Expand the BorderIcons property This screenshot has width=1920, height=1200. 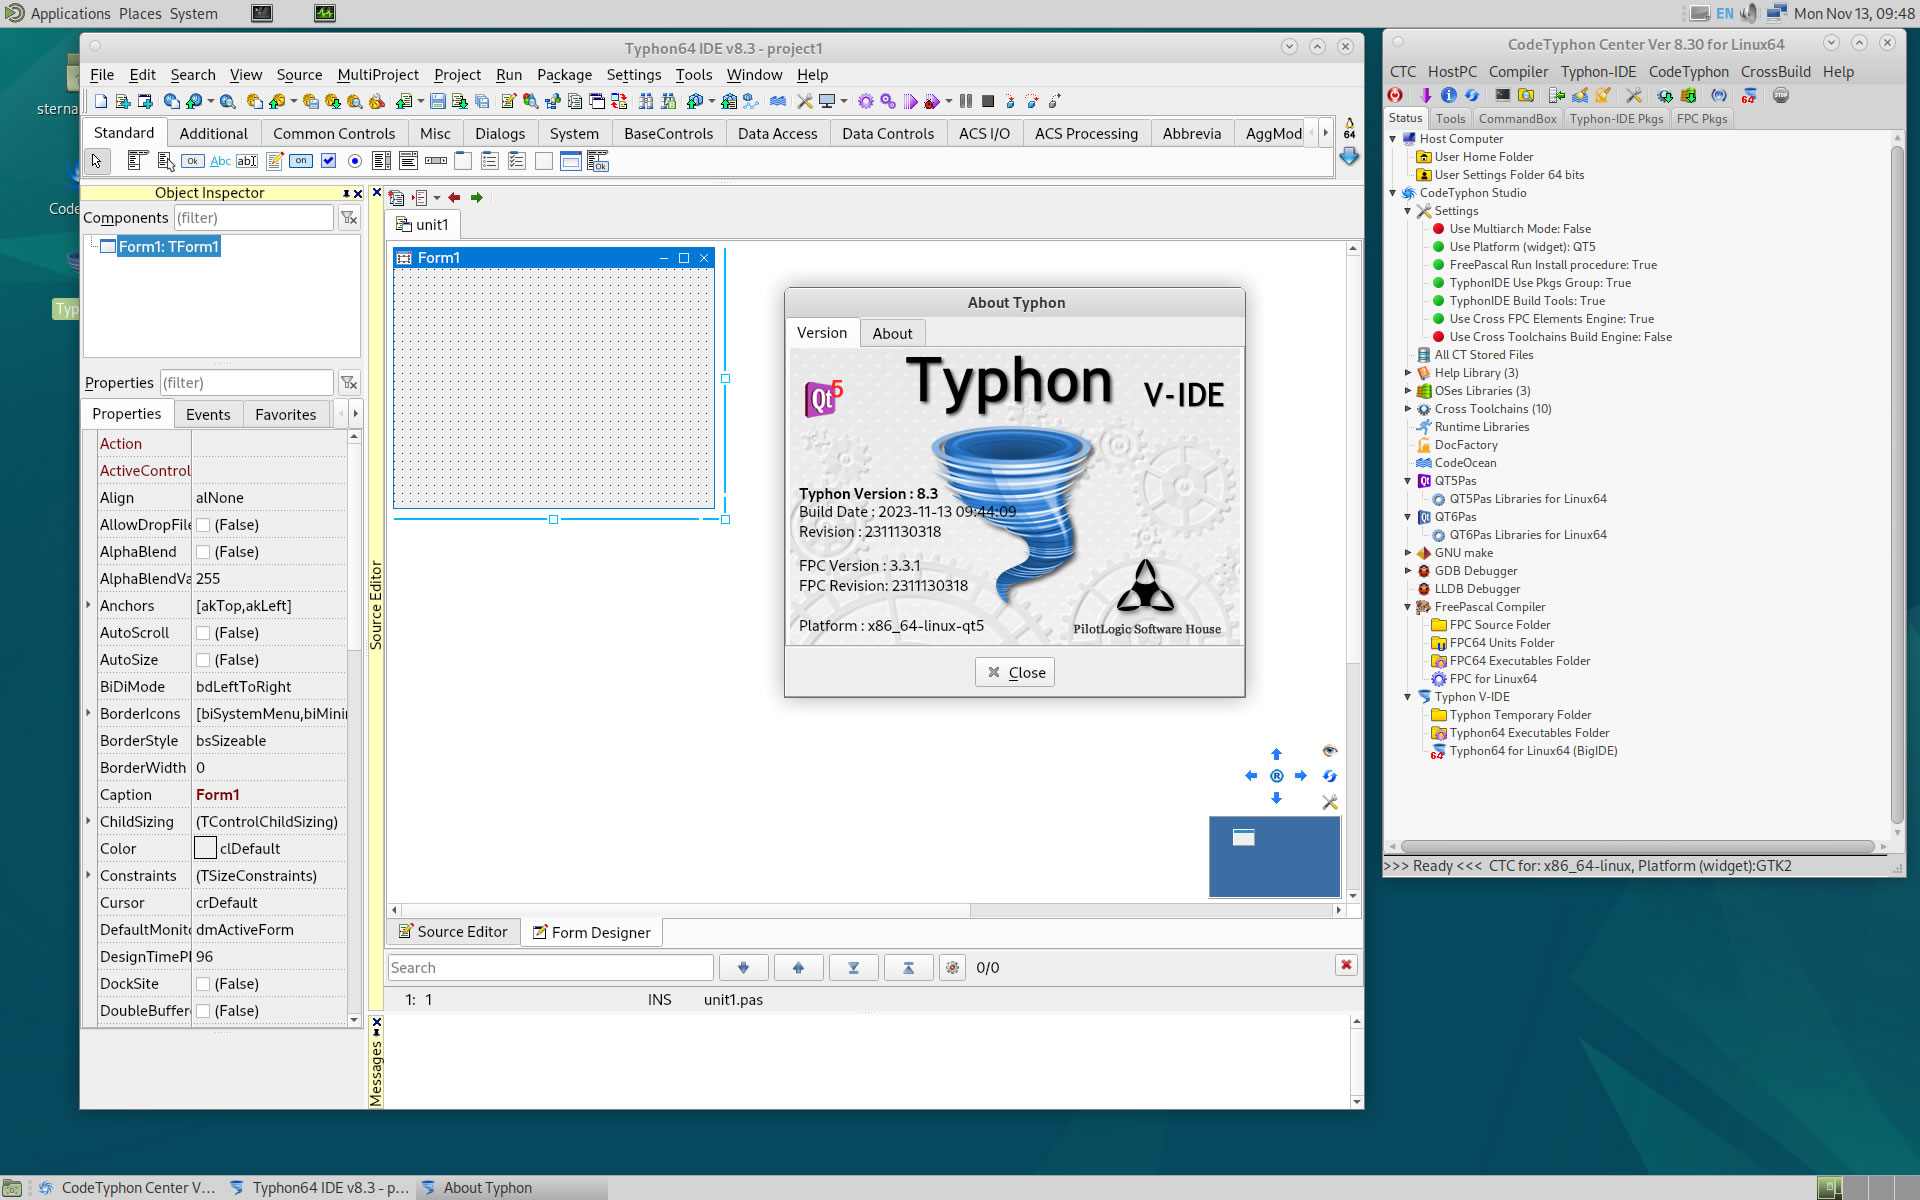pyautogui.click(x=89, y=713)
